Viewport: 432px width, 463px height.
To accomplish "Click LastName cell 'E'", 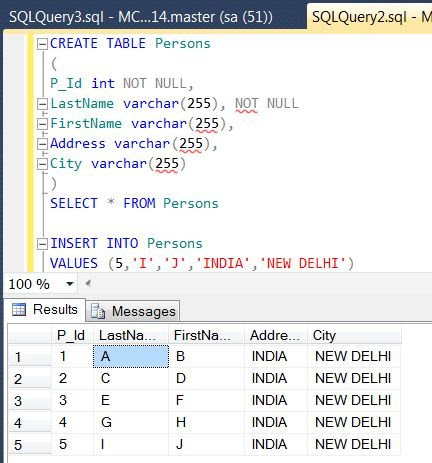I will click(131, 400).
